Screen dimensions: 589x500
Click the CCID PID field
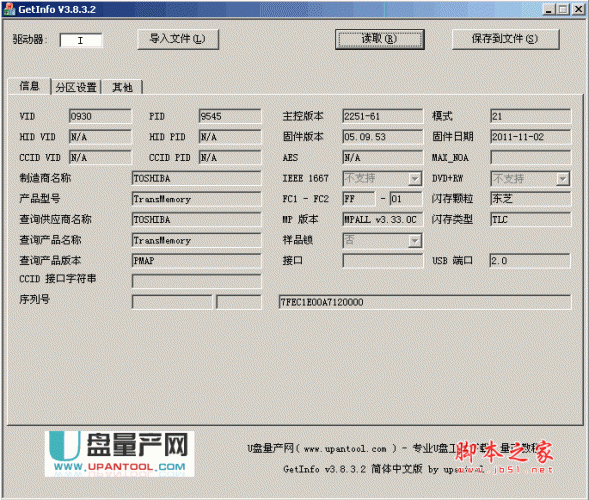(x=230, y=158)
